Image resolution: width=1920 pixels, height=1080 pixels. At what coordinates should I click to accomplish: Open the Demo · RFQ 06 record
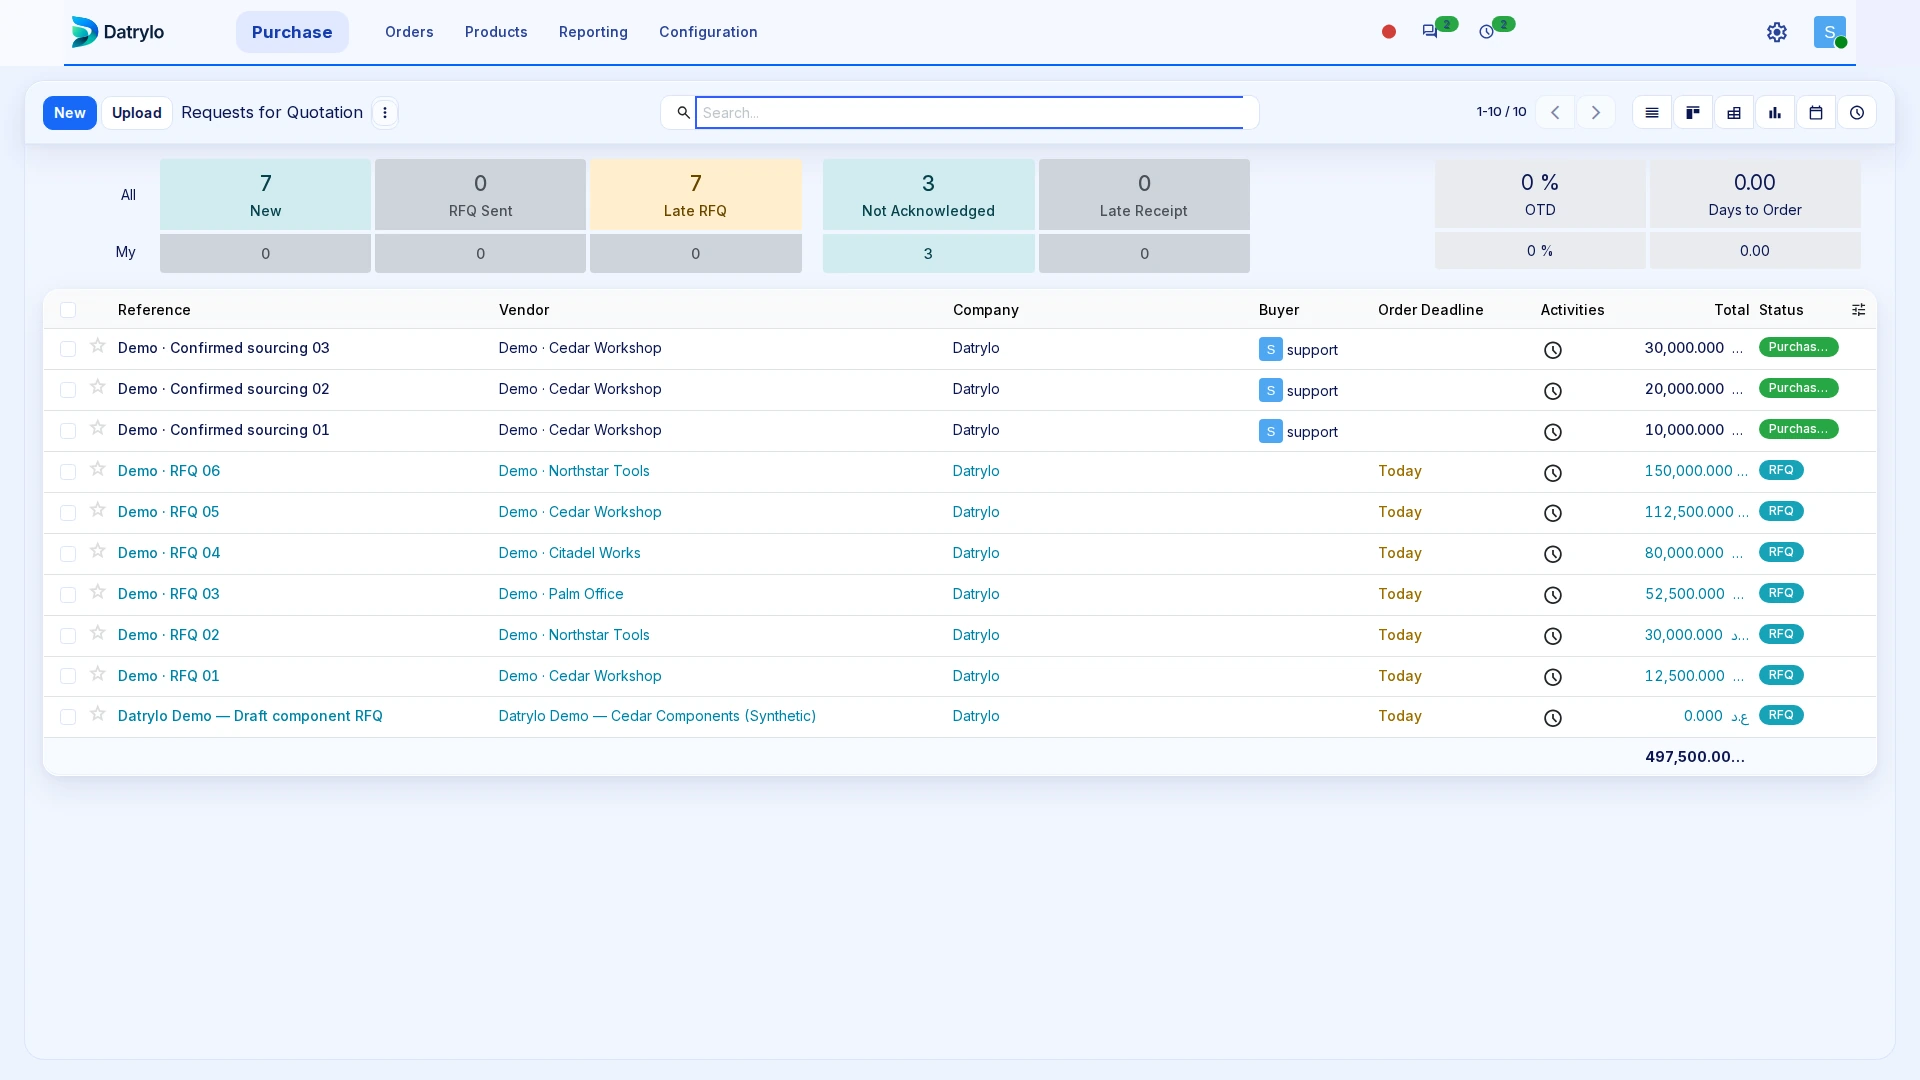(169, 471)
